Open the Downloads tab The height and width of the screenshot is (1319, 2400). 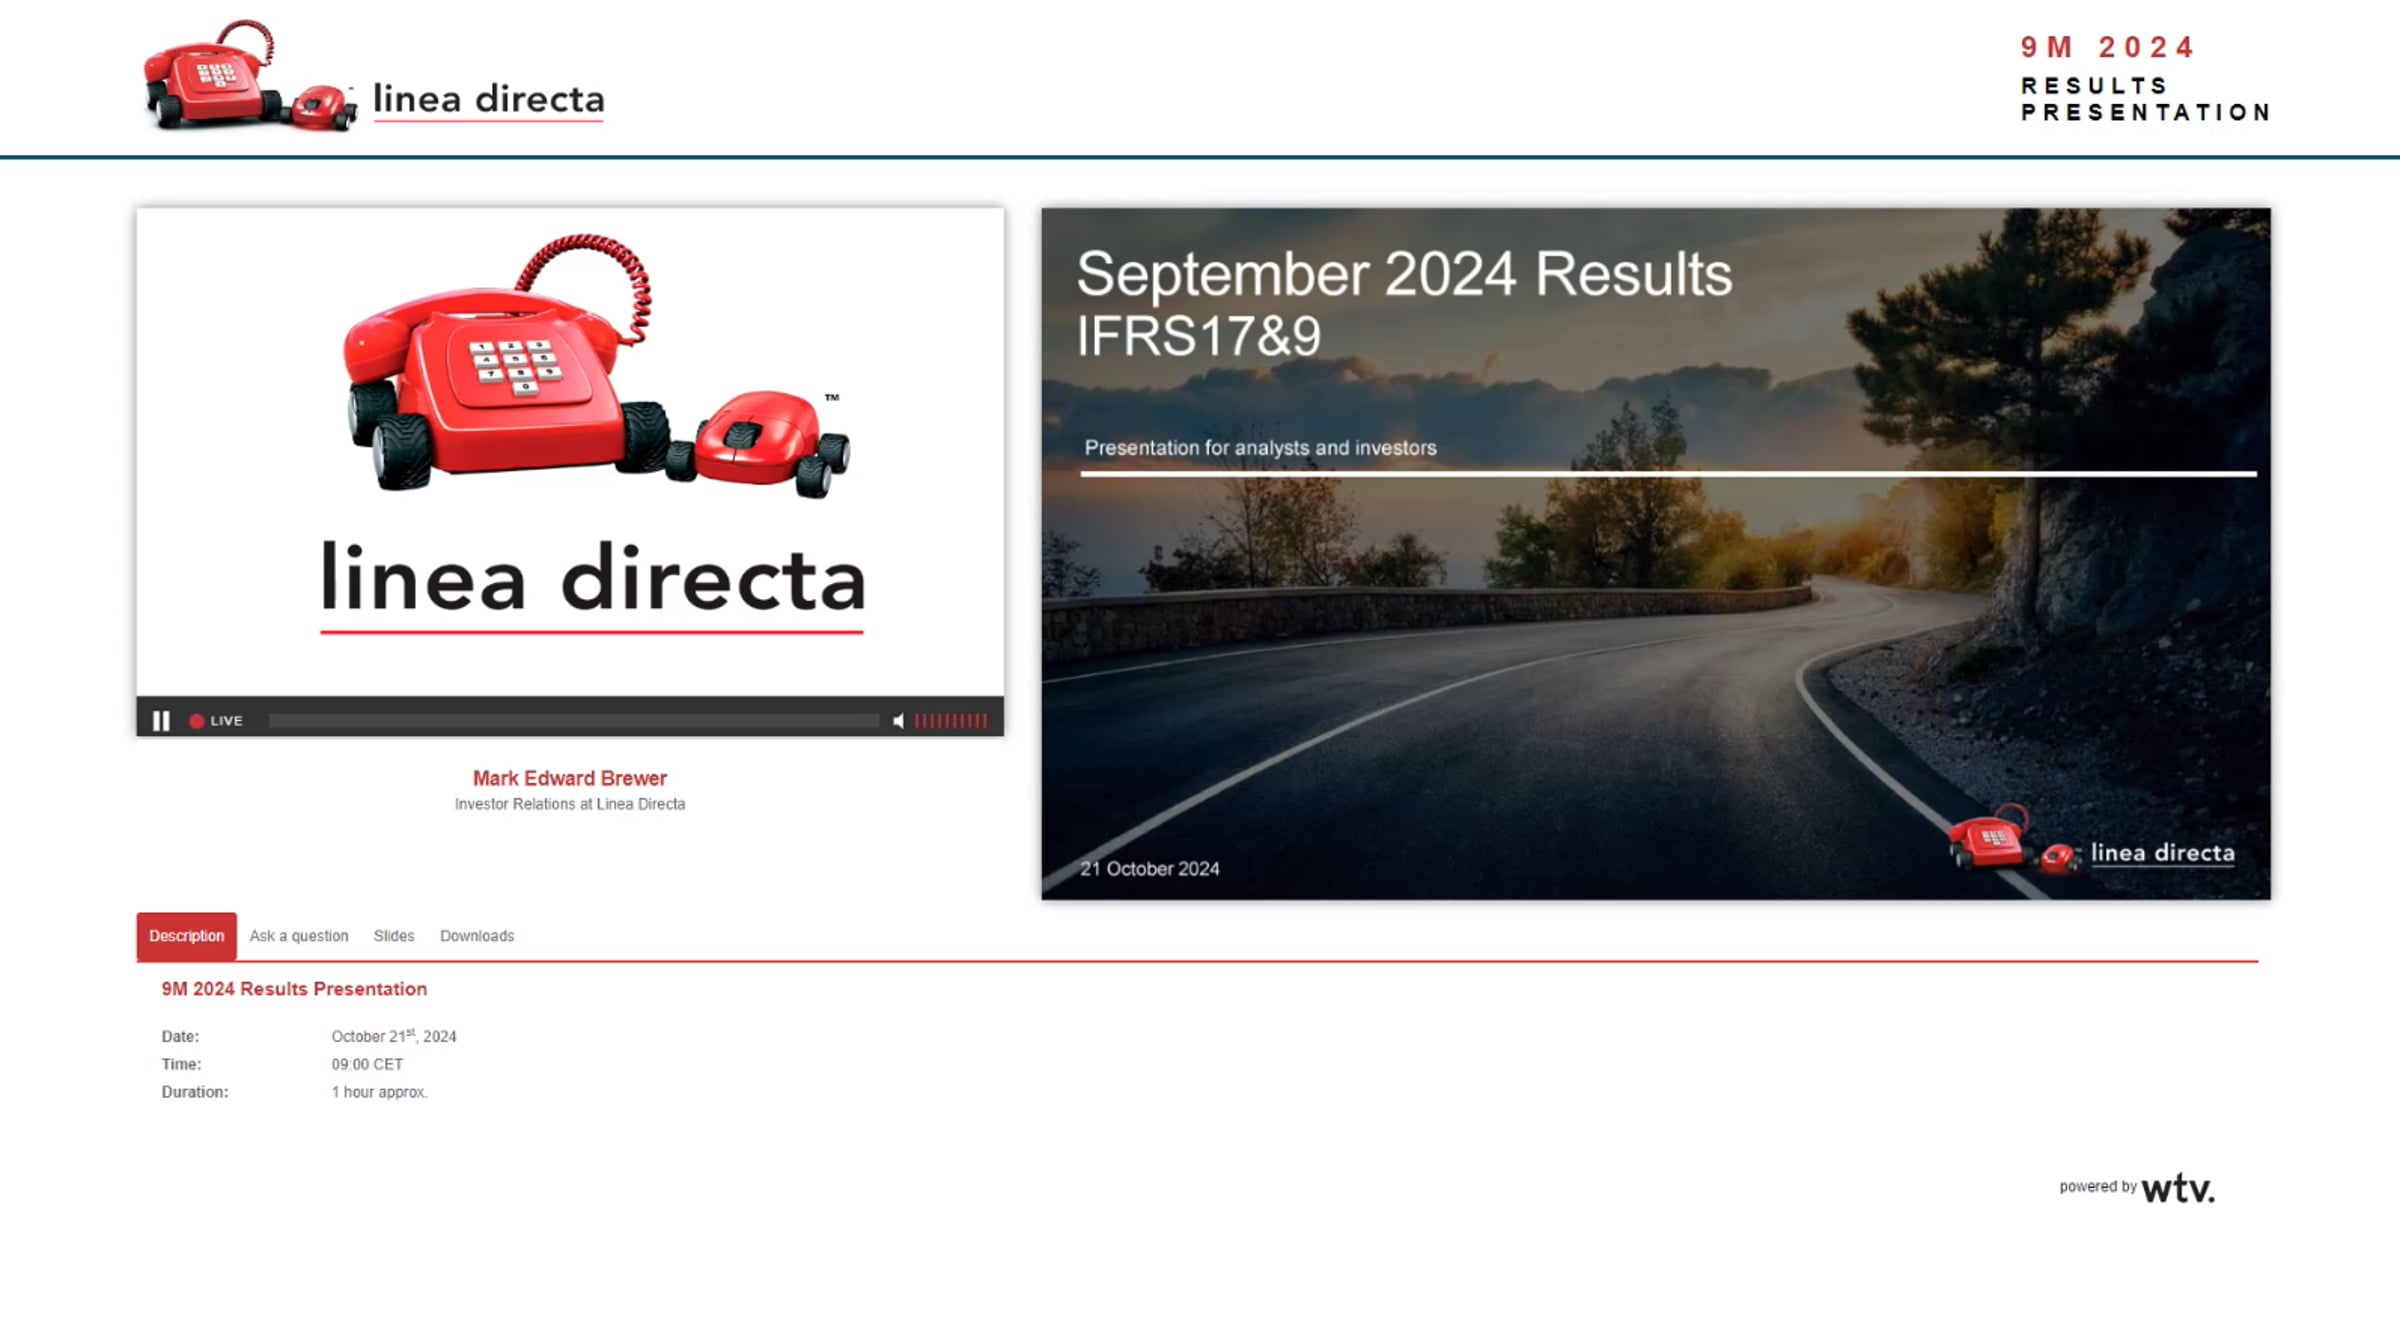coord(477,936)
